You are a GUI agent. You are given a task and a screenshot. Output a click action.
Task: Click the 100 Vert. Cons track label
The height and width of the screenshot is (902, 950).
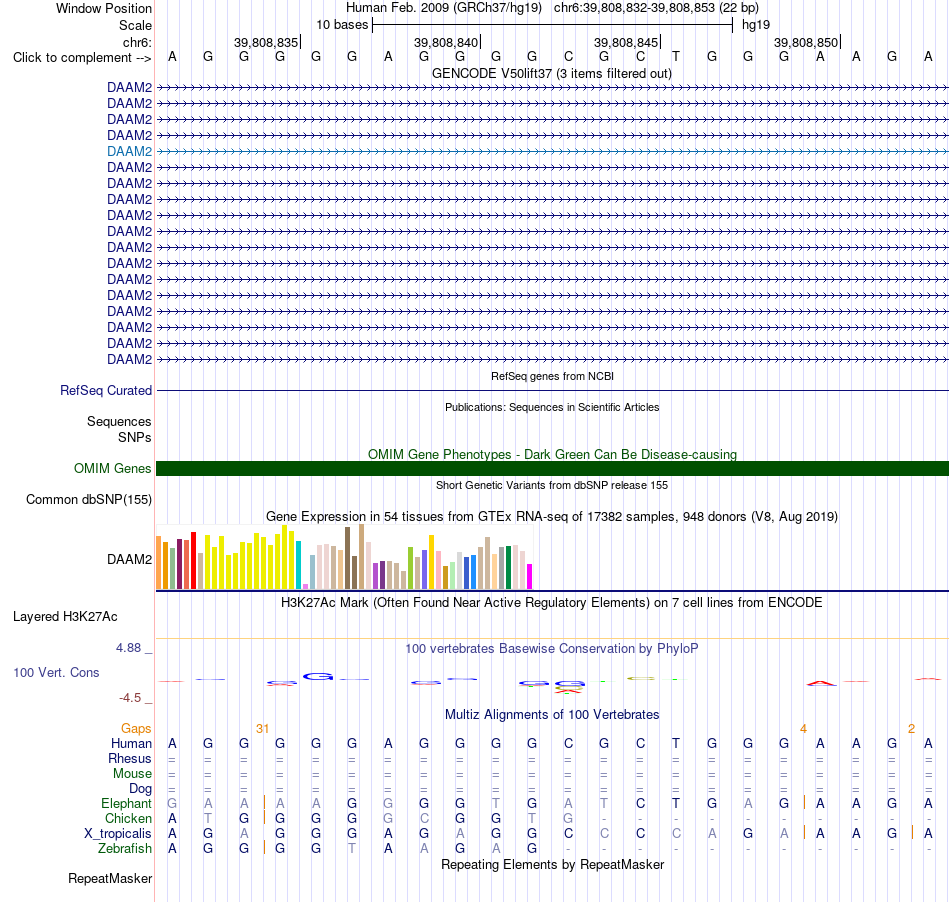pyautogui.click(x=56, y=672)
